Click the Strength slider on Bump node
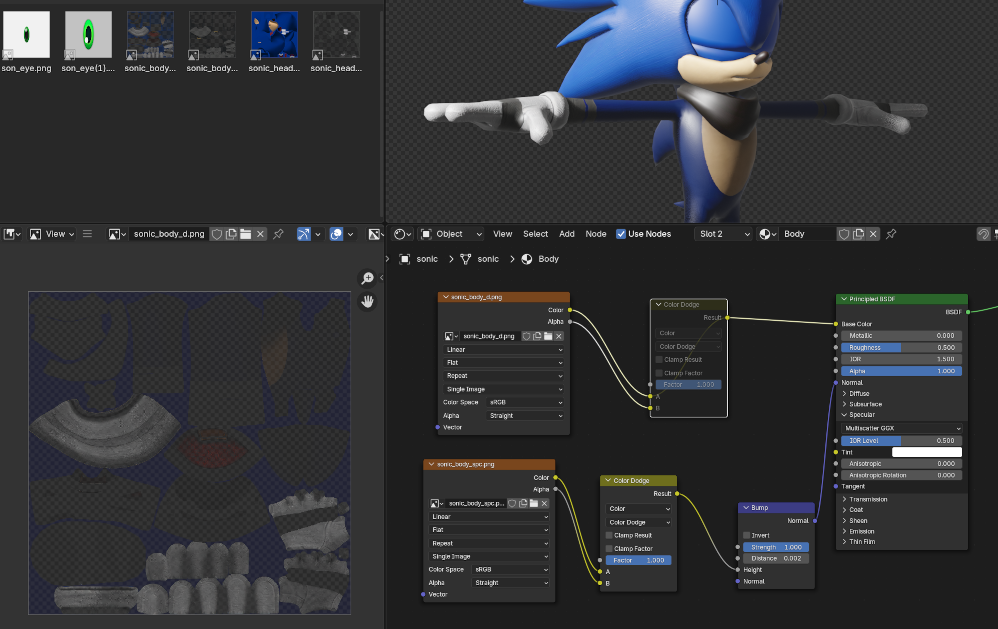 776,548
